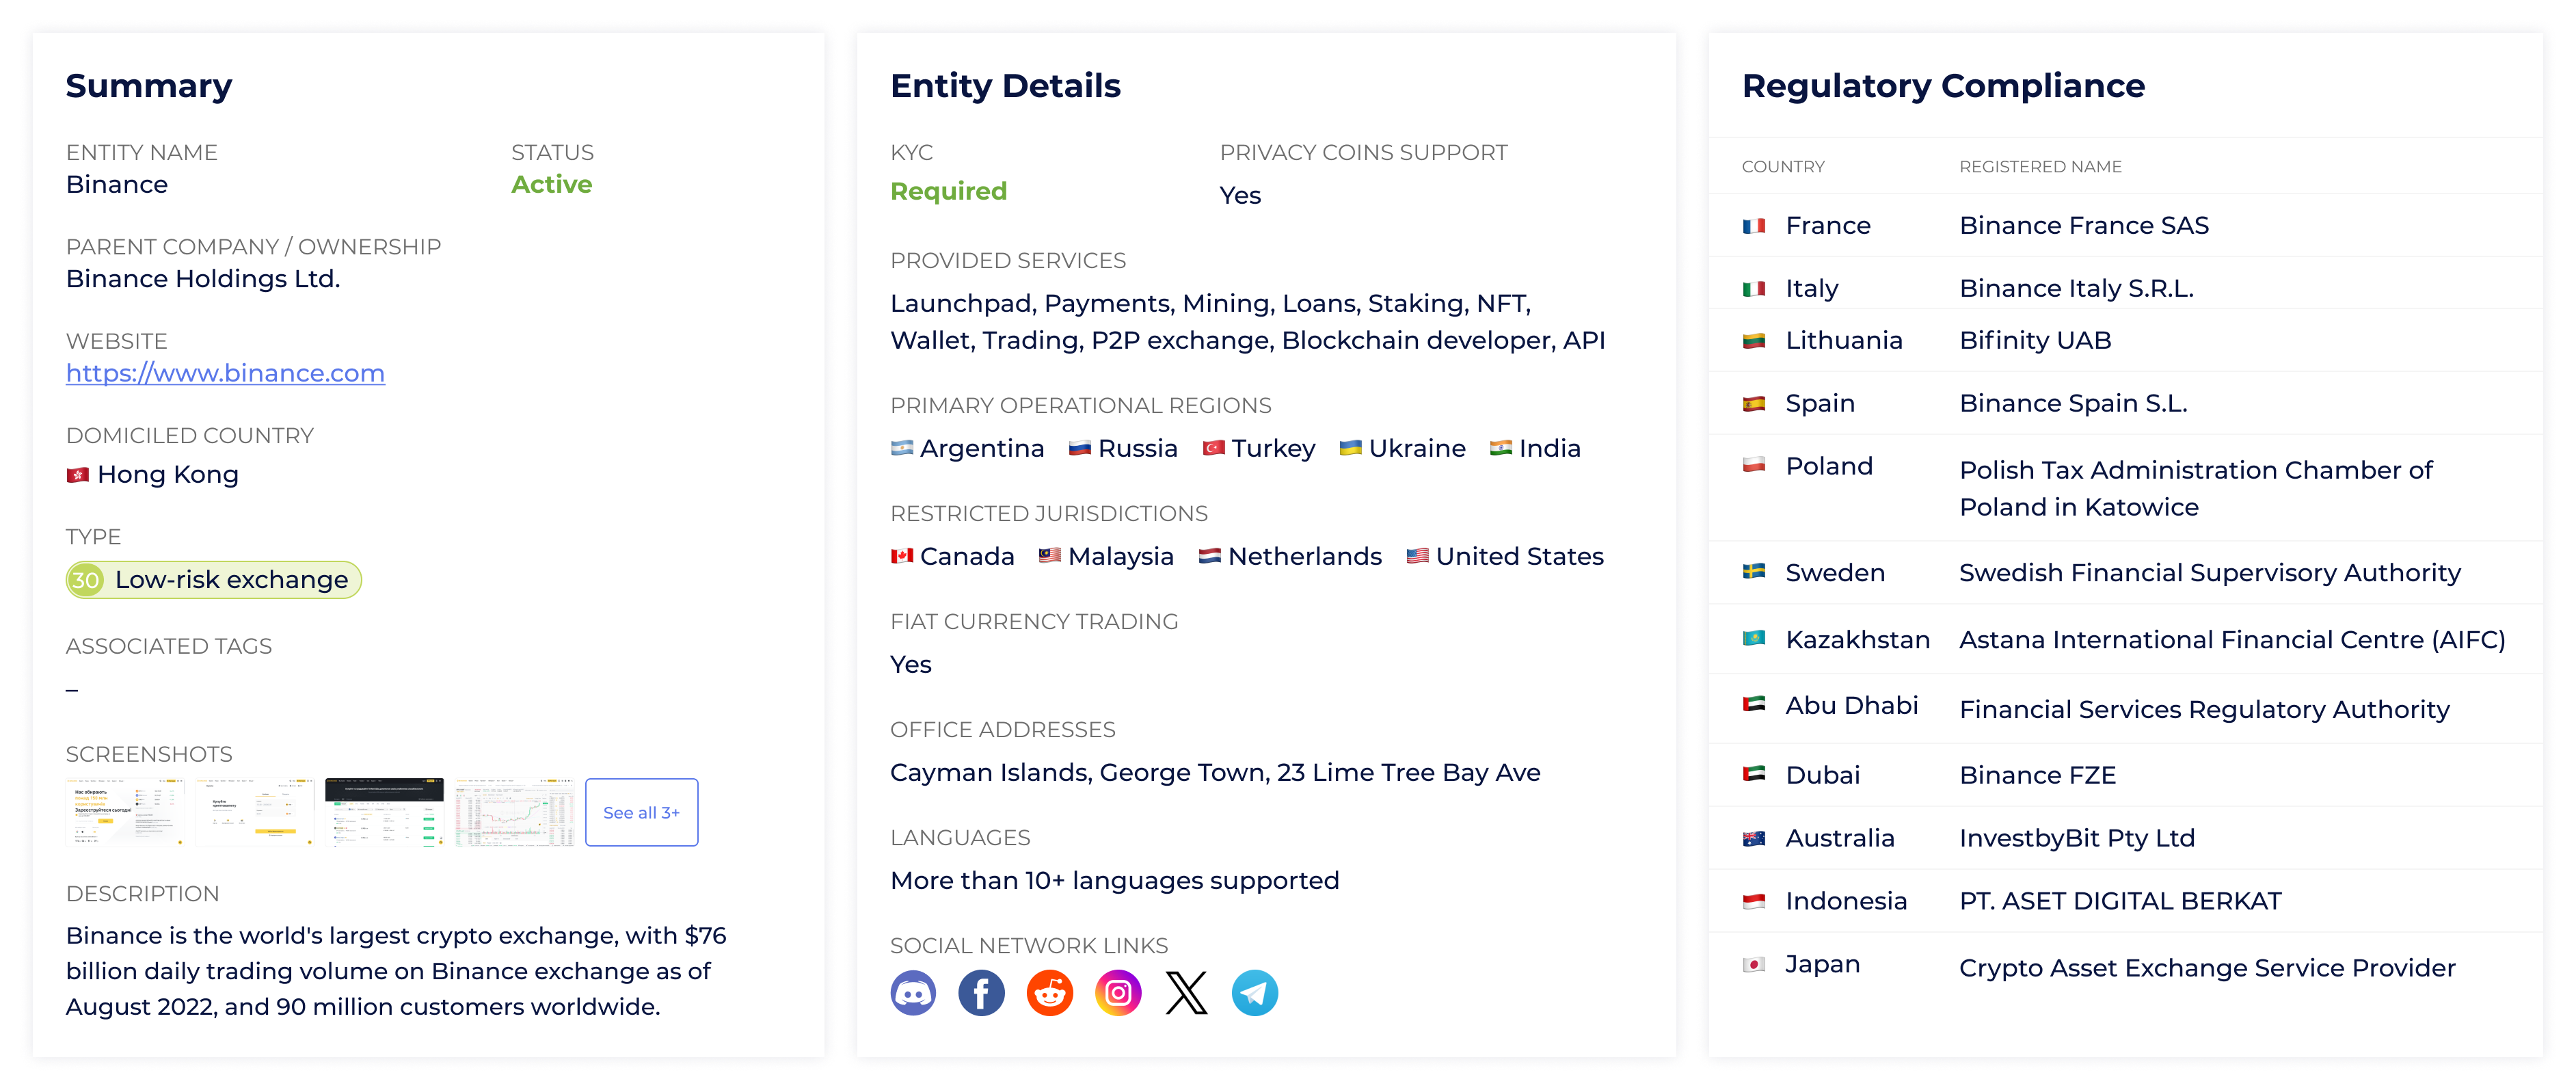
Task: Click the See all 3+ screenshots button
Action: pos(641,812)
